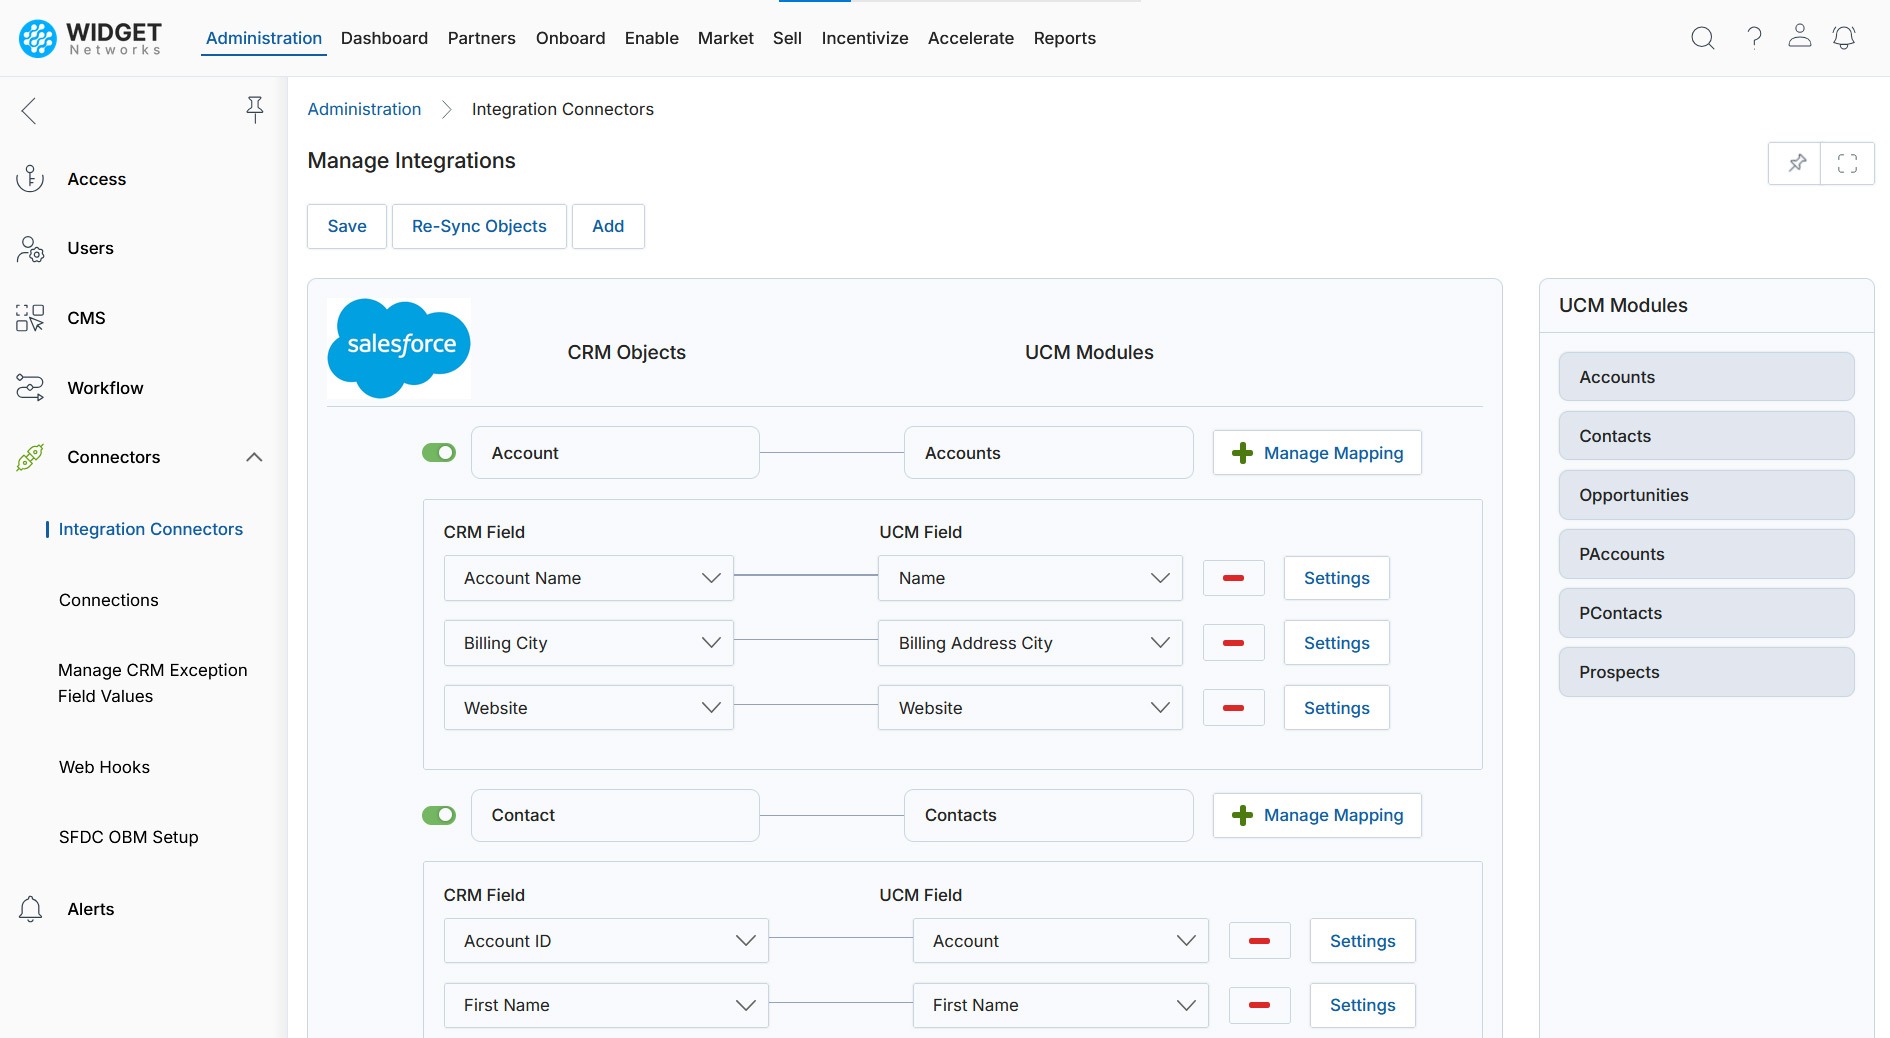This screenshot has width=1890, height=1038.
Task: Toggle fullscreen view icon
Action: coord(1847,163)
